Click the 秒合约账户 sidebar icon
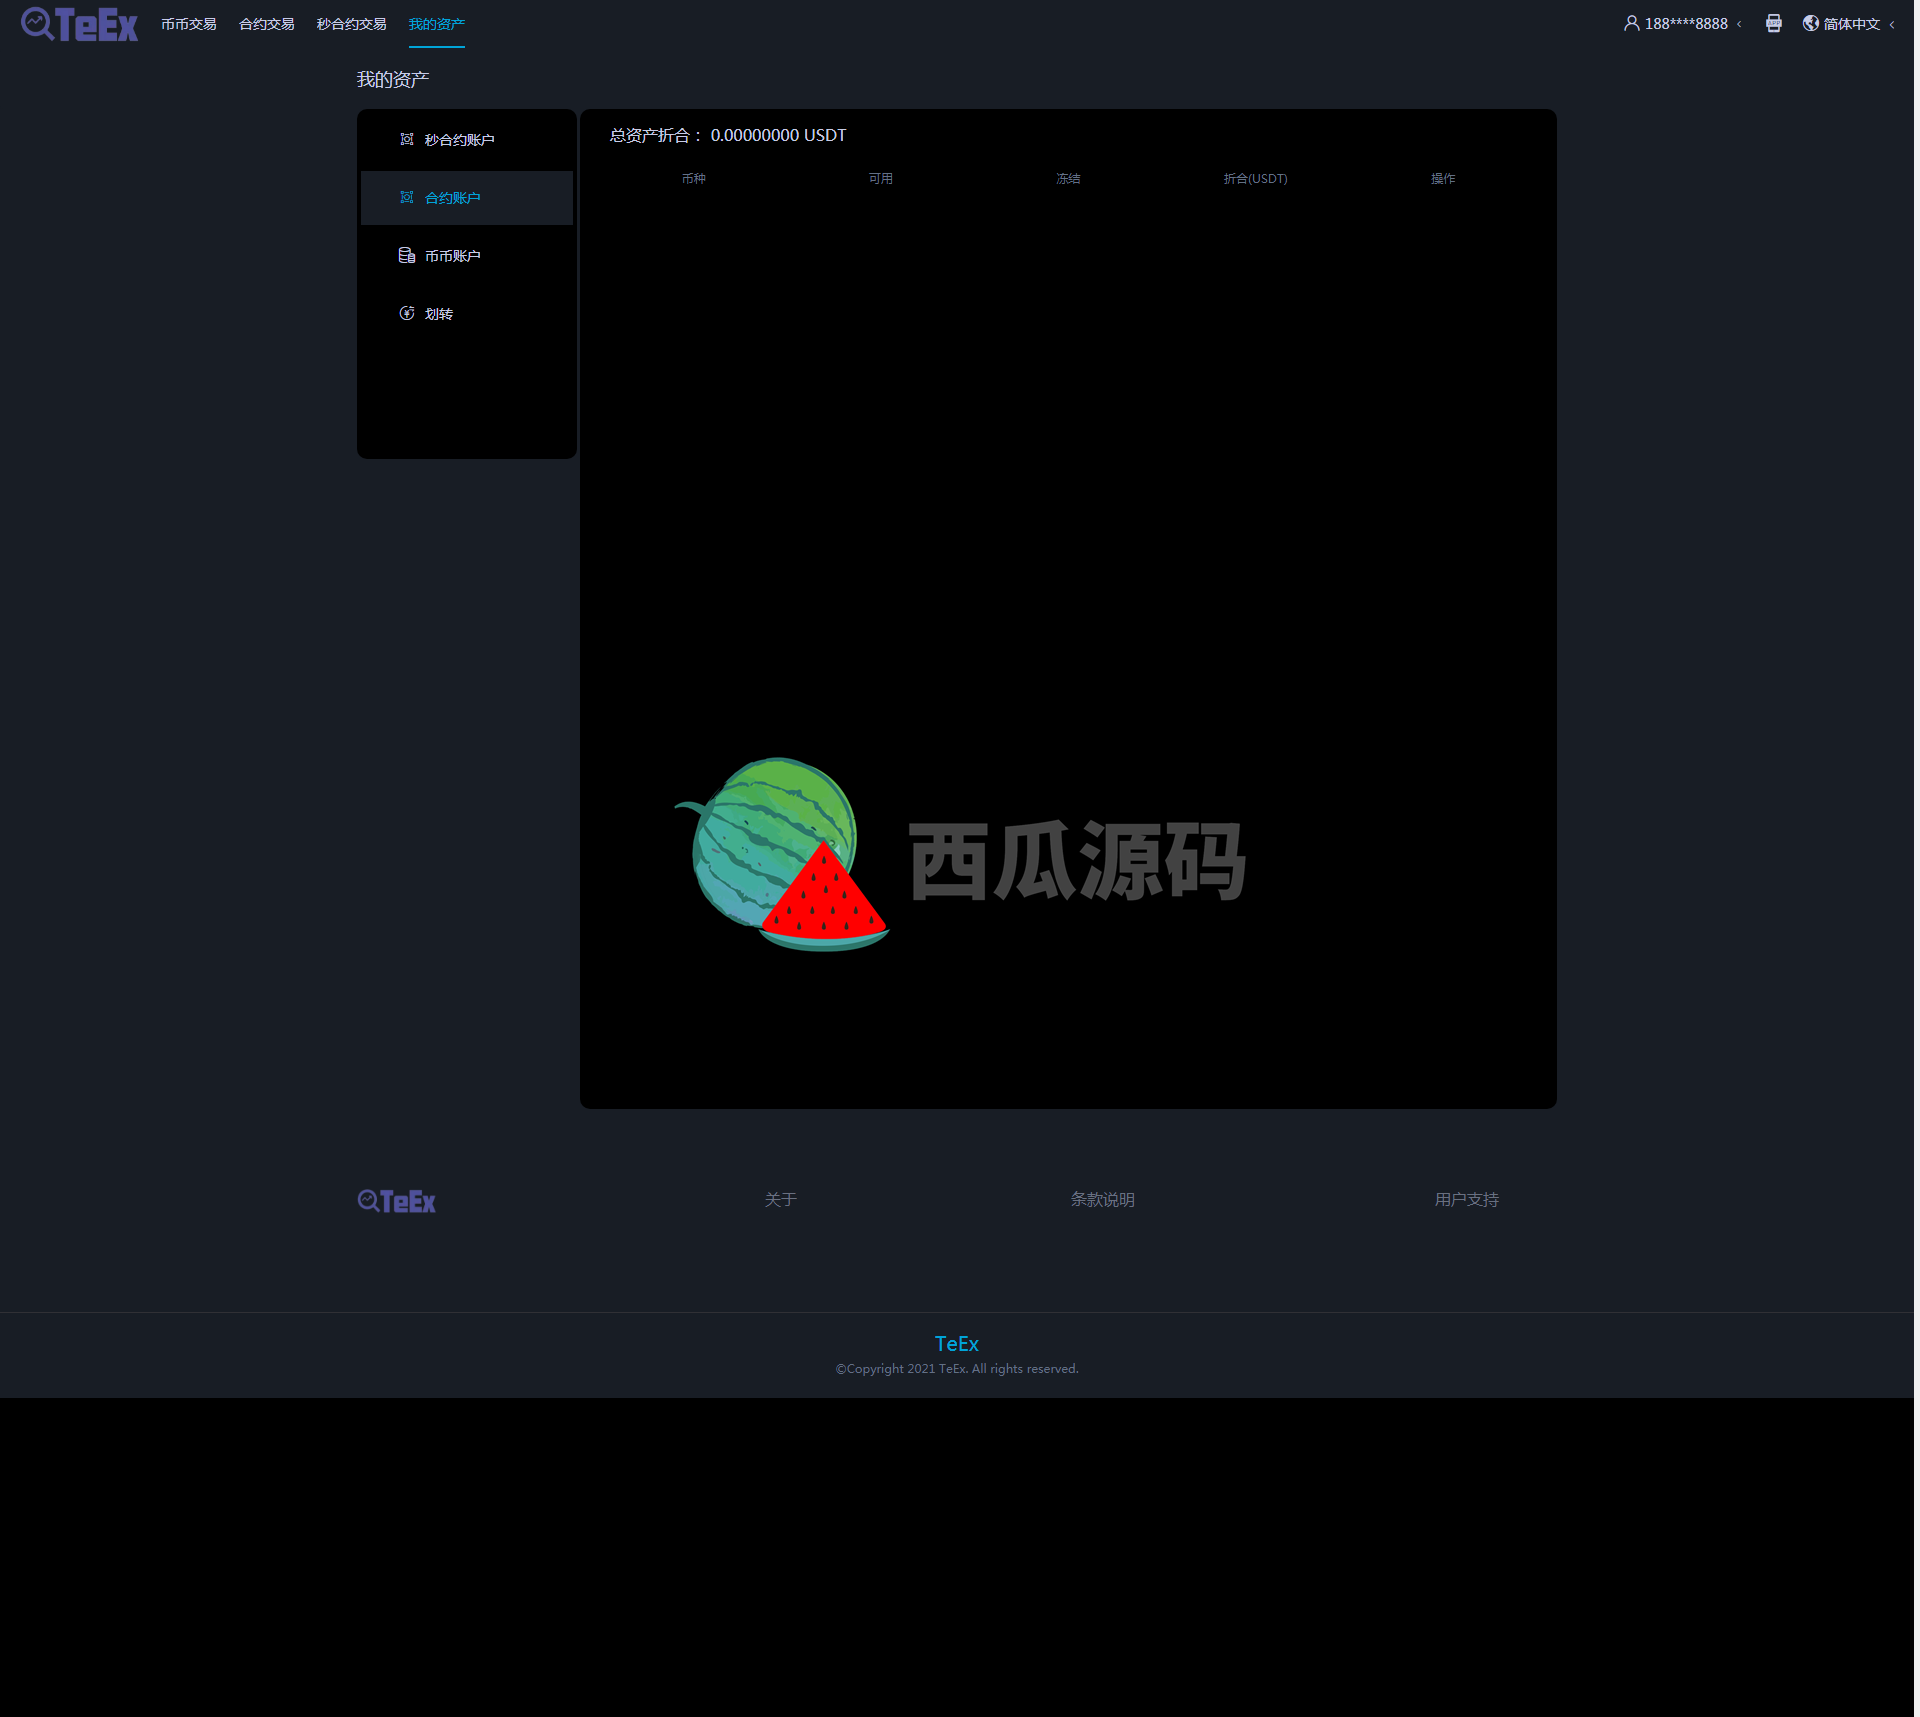 coord(407,139)
